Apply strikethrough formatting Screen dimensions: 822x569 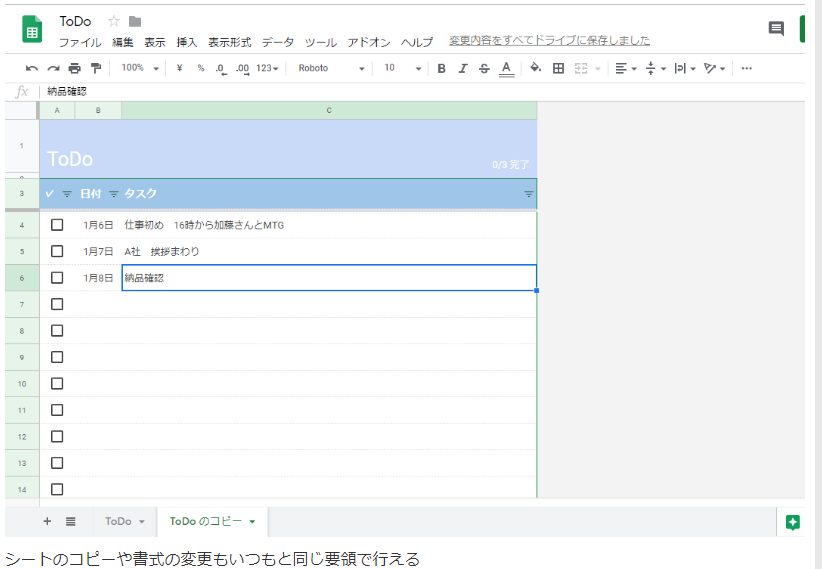point(484,68)
